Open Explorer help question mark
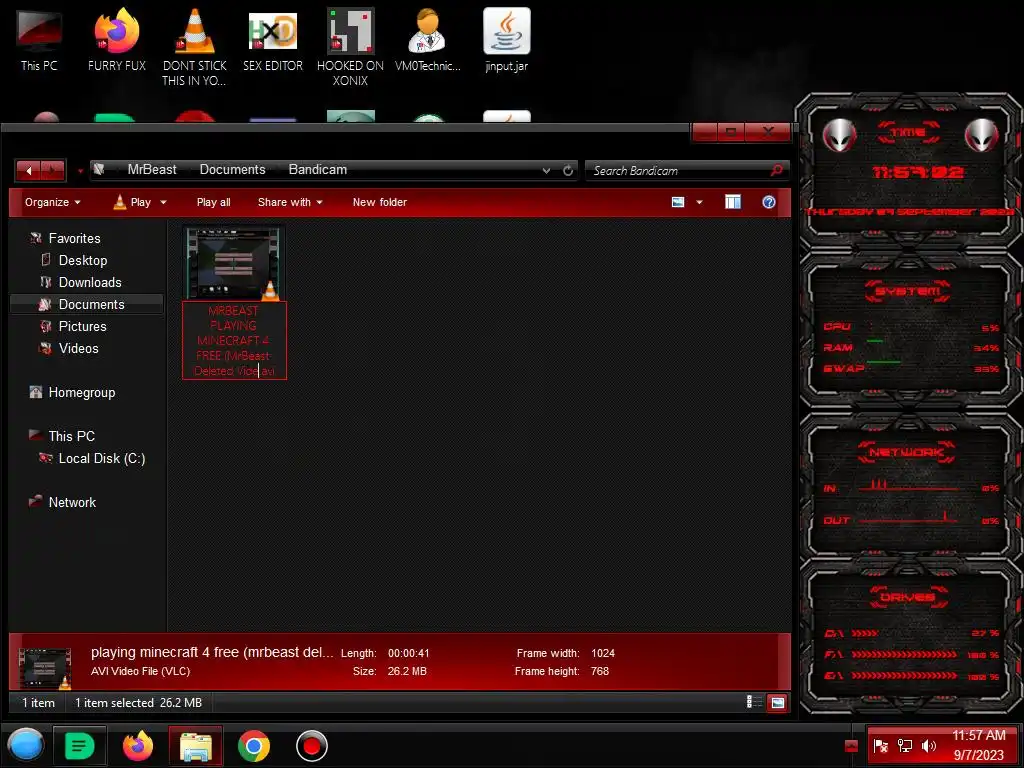 [x=769, y=202]
